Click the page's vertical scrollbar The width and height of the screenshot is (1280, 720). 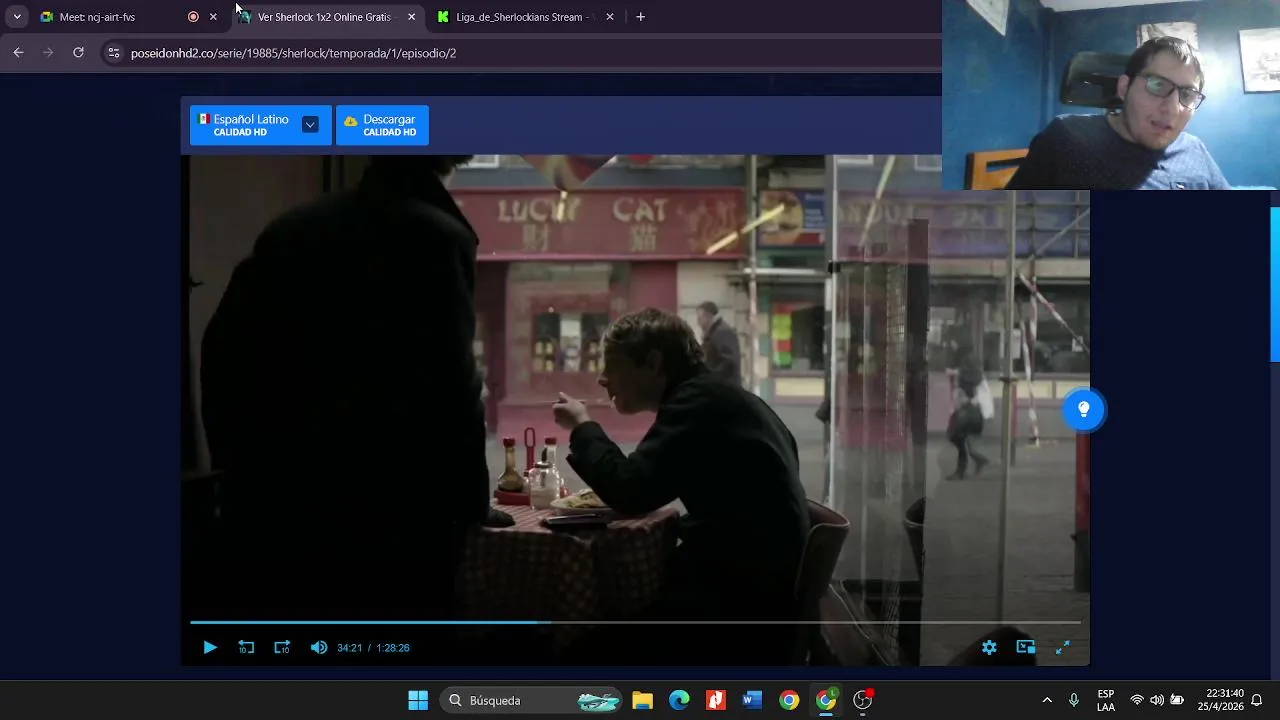pyautogui.click(x=1274, y=285)
